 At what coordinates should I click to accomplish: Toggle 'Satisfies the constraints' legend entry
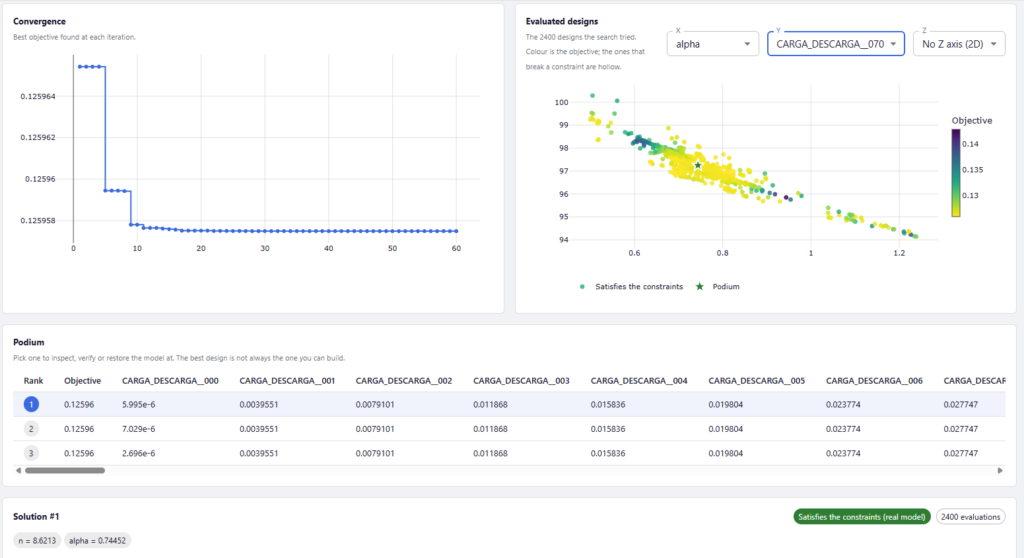631,286
